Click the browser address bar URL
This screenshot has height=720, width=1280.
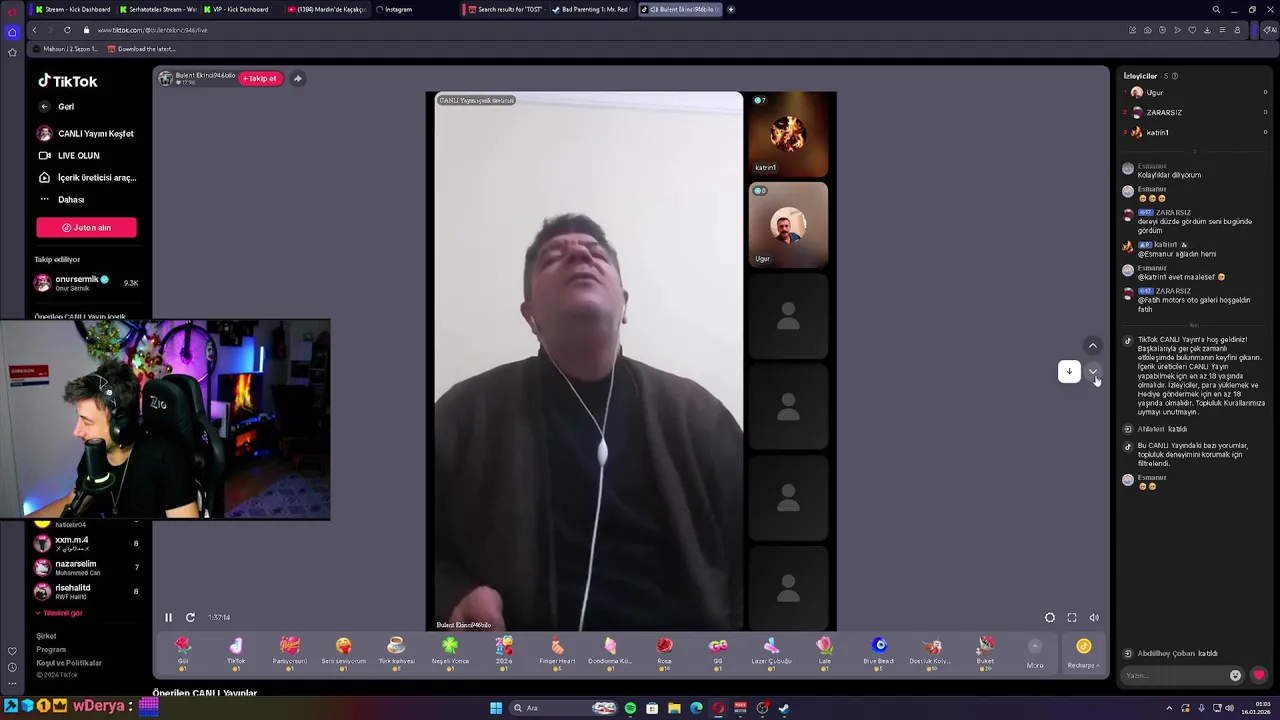click(x=152, y=30)
